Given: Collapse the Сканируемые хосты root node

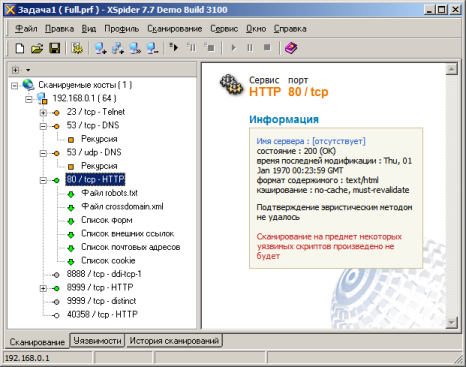Looking at the screenshot, I should (14, 85).
